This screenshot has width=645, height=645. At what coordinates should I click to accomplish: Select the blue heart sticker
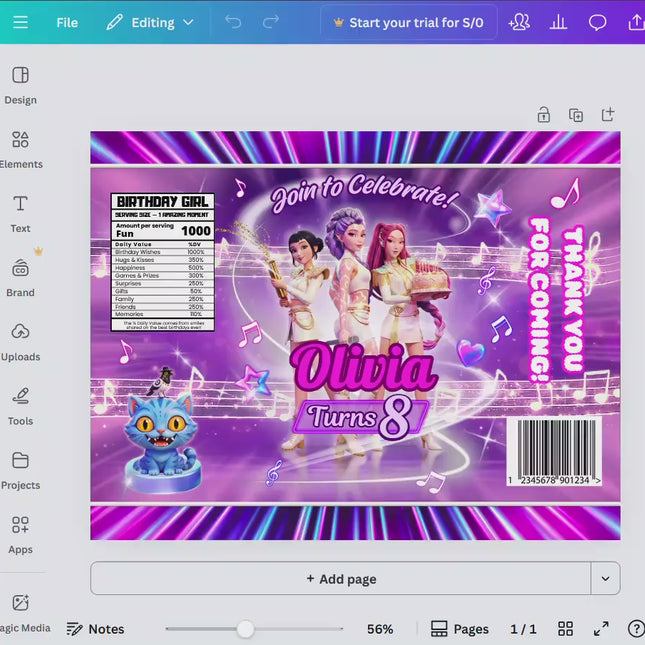[x=471, y=352]
